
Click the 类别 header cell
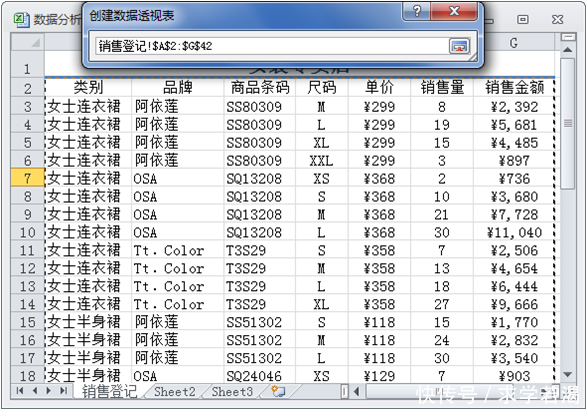pos(88,88)
